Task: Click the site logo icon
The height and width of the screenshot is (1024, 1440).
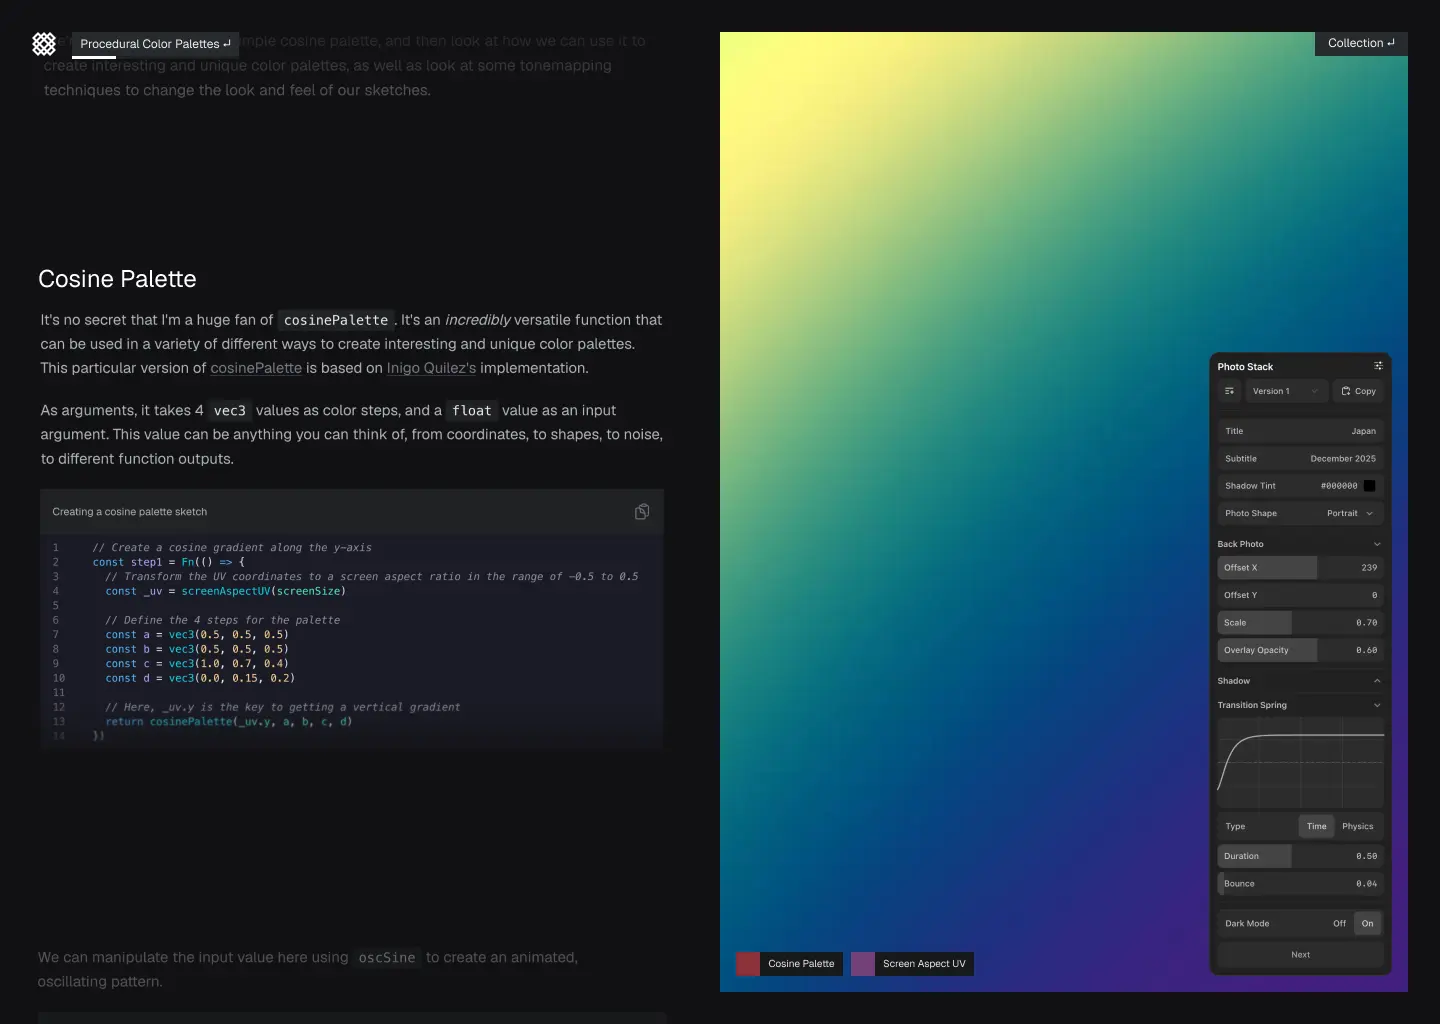Action: pos(44,44)
